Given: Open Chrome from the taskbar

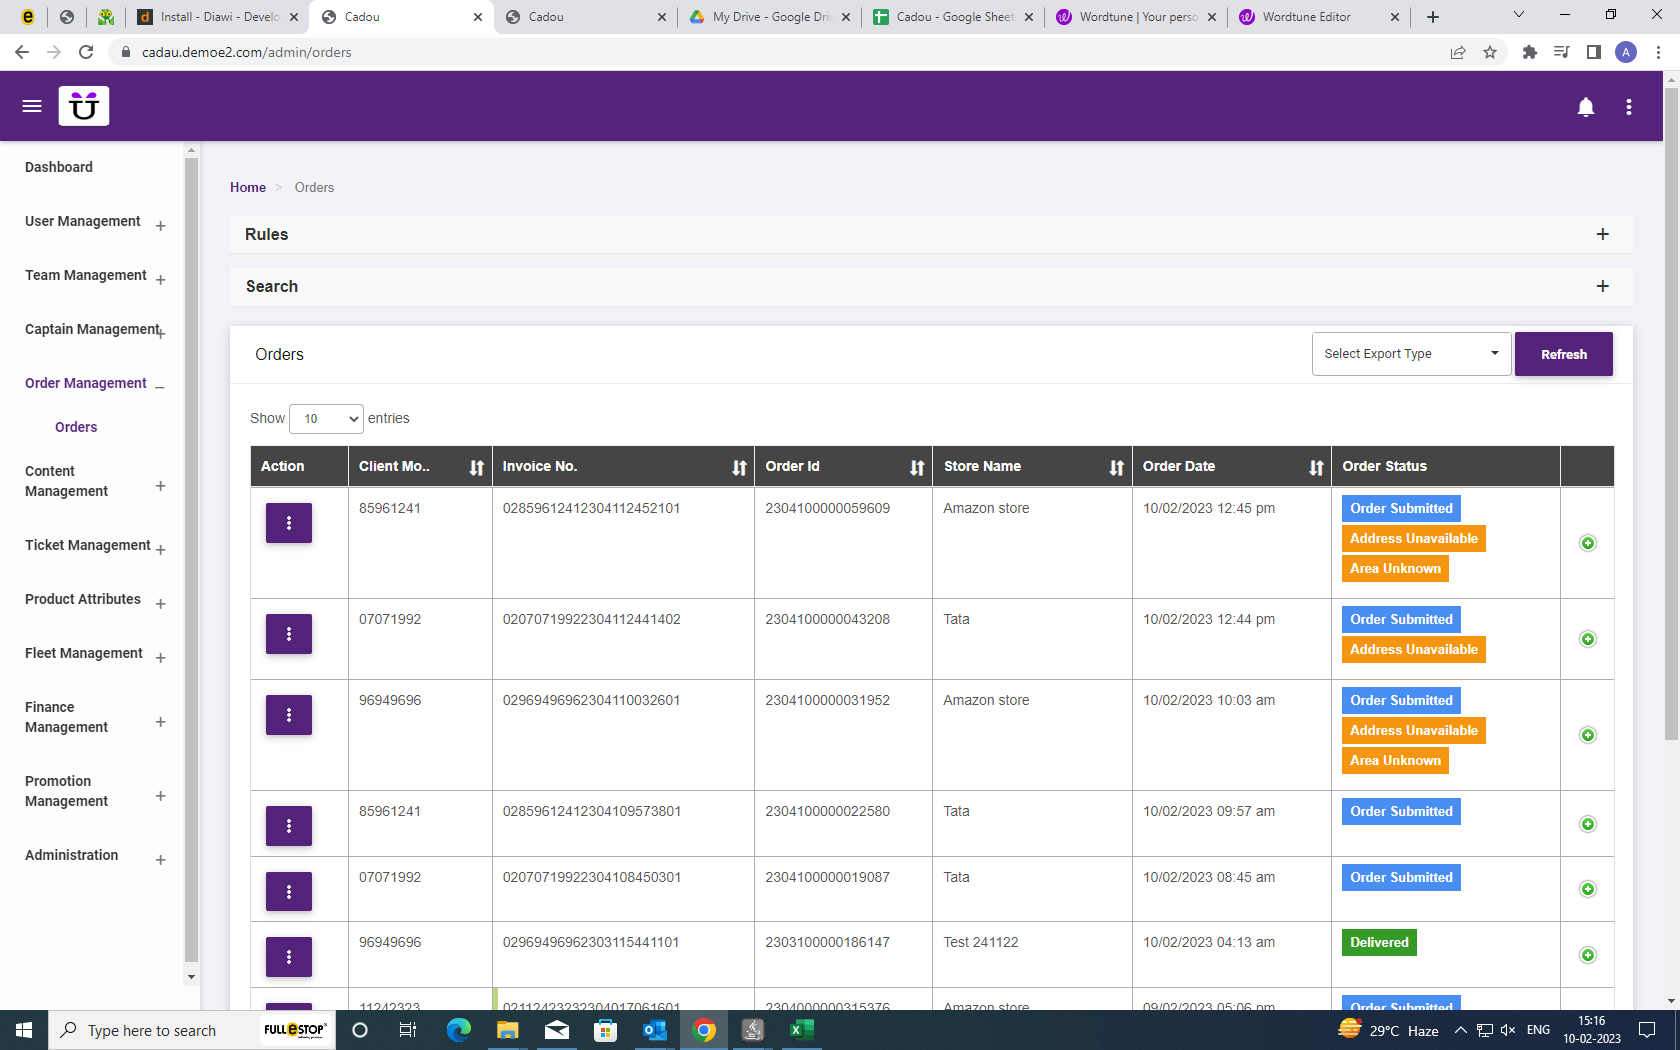Looking at the screenshot, I should click(704, 1030).
